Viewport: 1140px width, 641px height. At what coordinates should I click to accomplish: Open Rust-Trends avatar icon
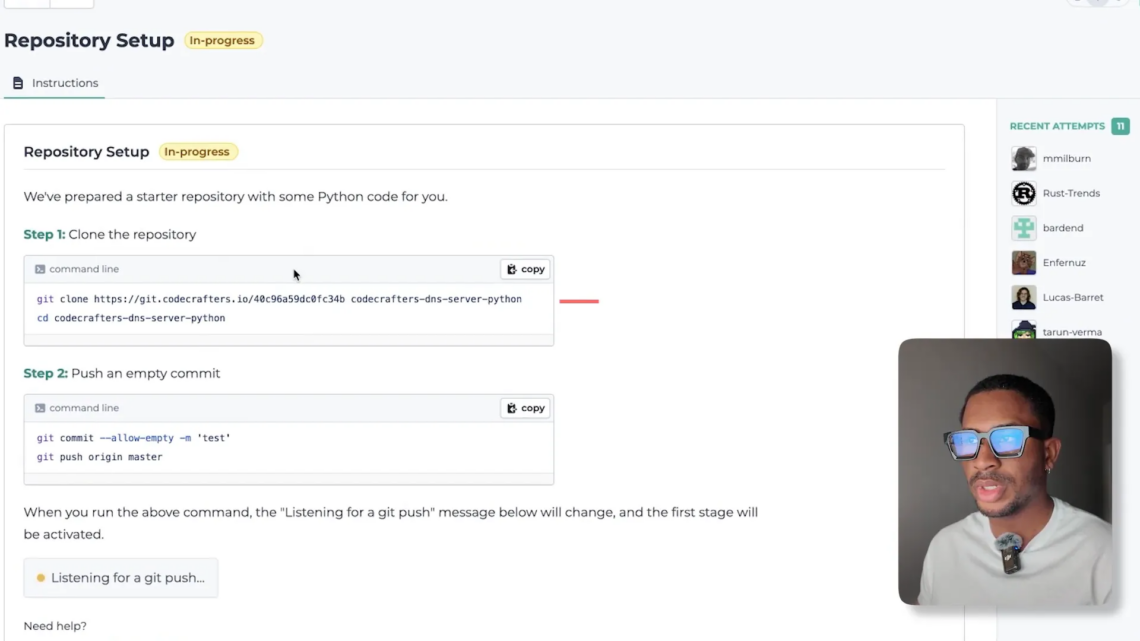[x=1024, y=193]
